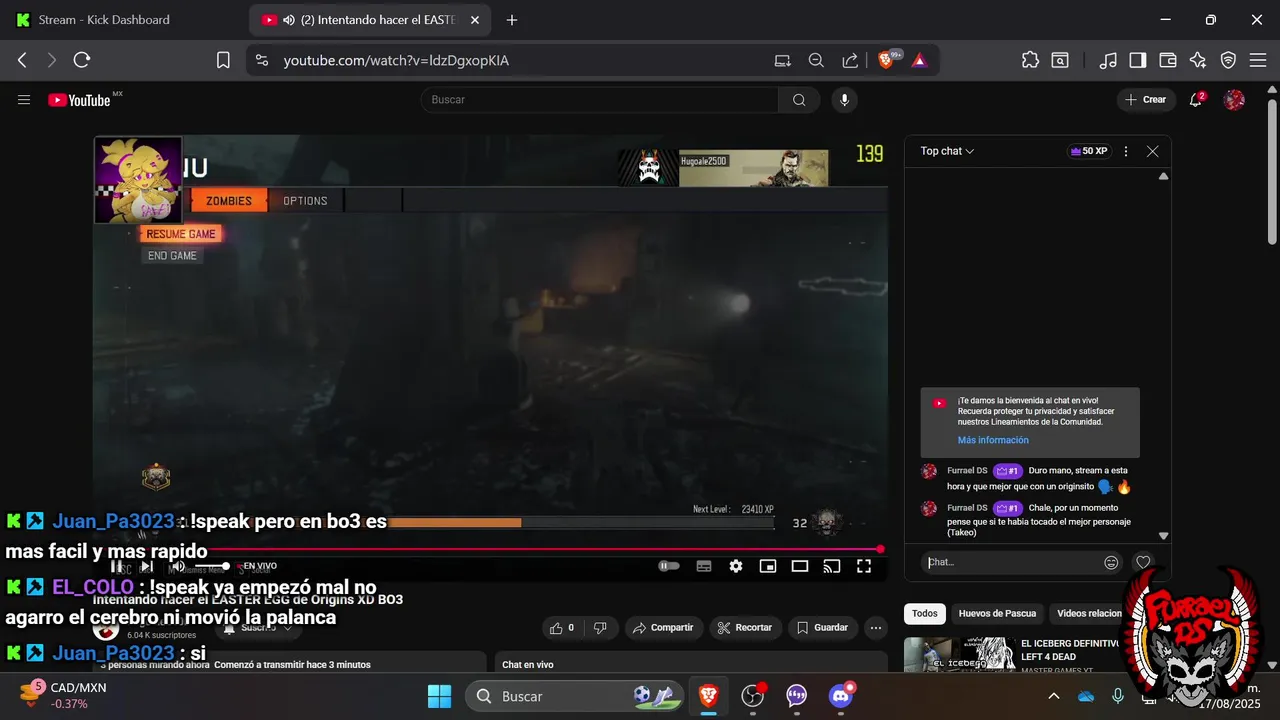Click the Crear button
This screenshot has width=1280, height=720.
[x=1146, y=99]
